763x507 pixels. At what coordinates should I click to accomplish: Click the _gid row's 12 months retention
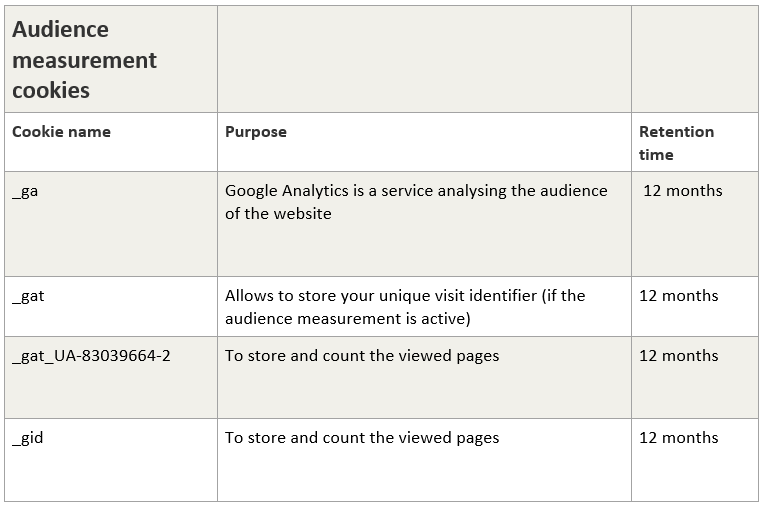pyautogui.click(x=678, y=438)
